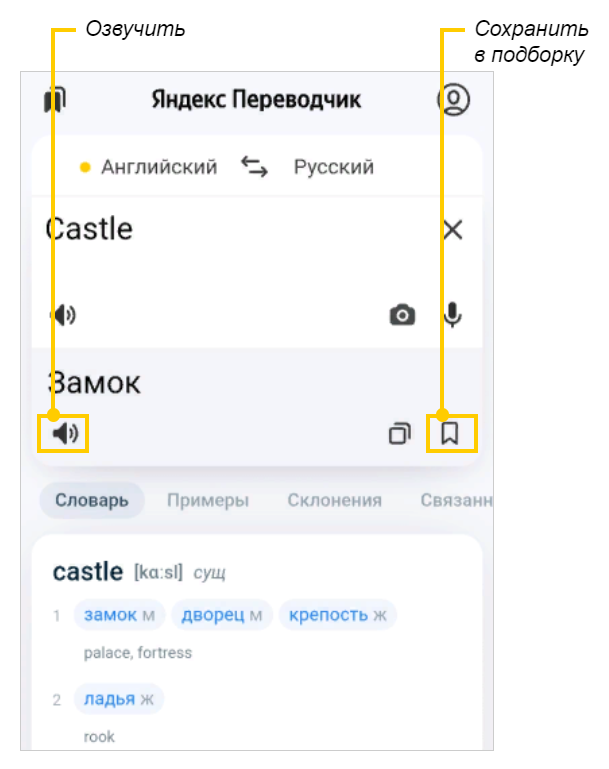609x769 pixels.
Task: Clear the source text with X
Action: 453,230
